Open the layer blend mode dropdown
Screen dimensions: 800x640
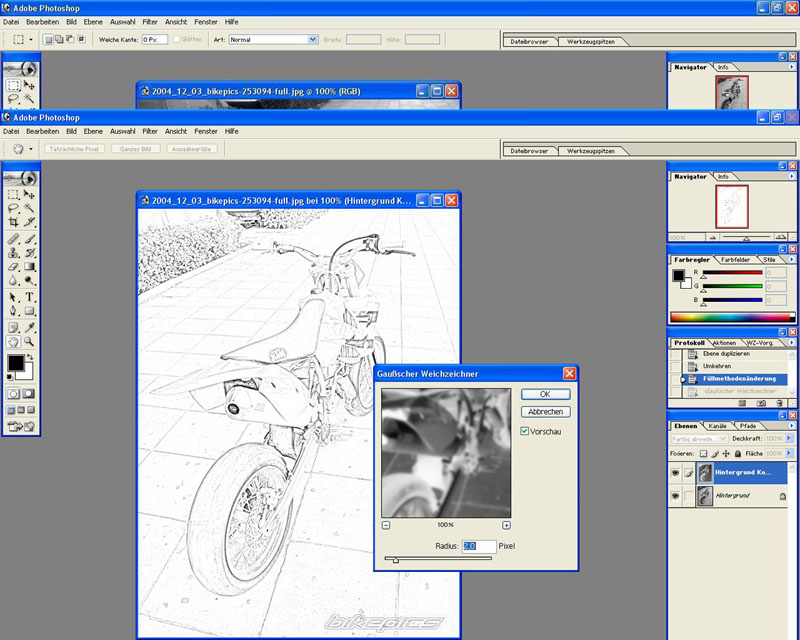698,438
